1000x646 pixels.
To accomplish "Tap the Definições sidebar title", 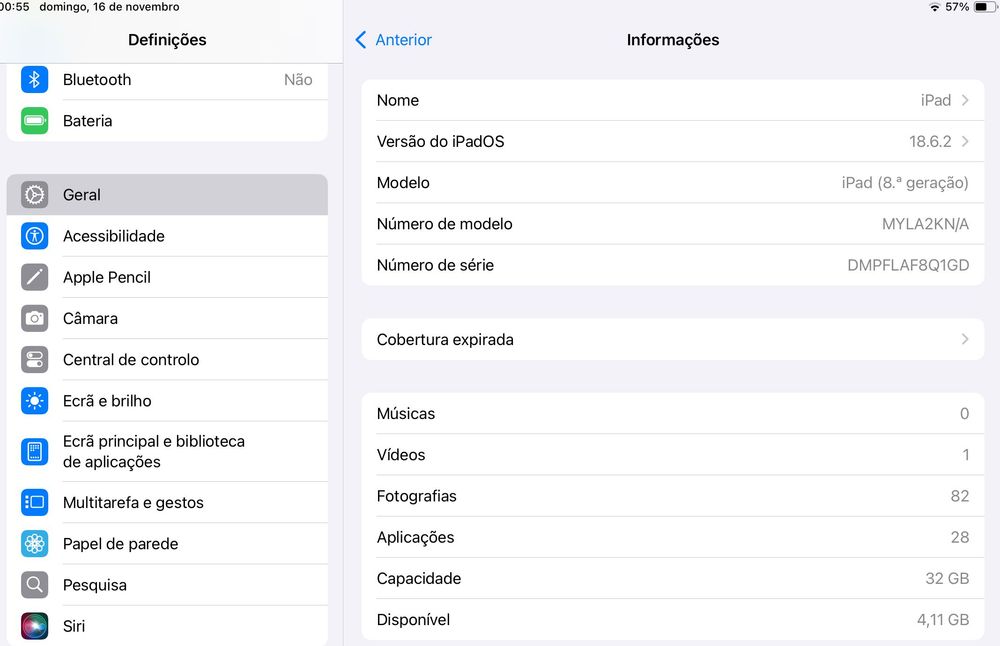I will 167,40.
